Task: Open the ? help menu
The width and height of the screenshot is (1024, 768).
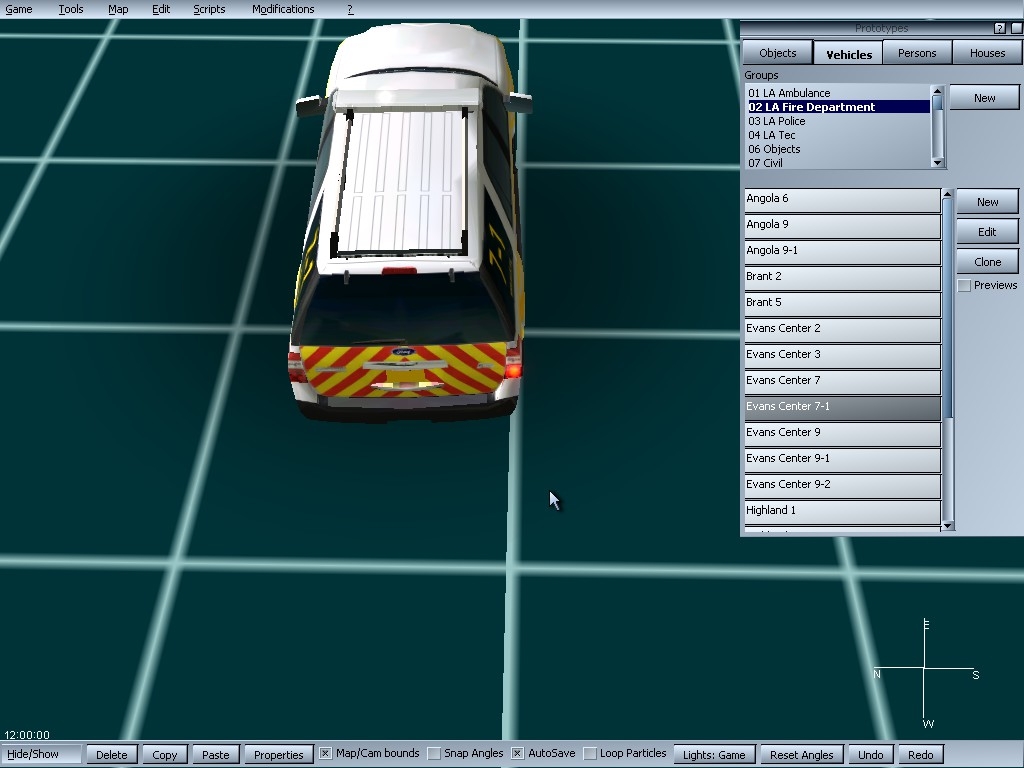Action: click(350, 9)
